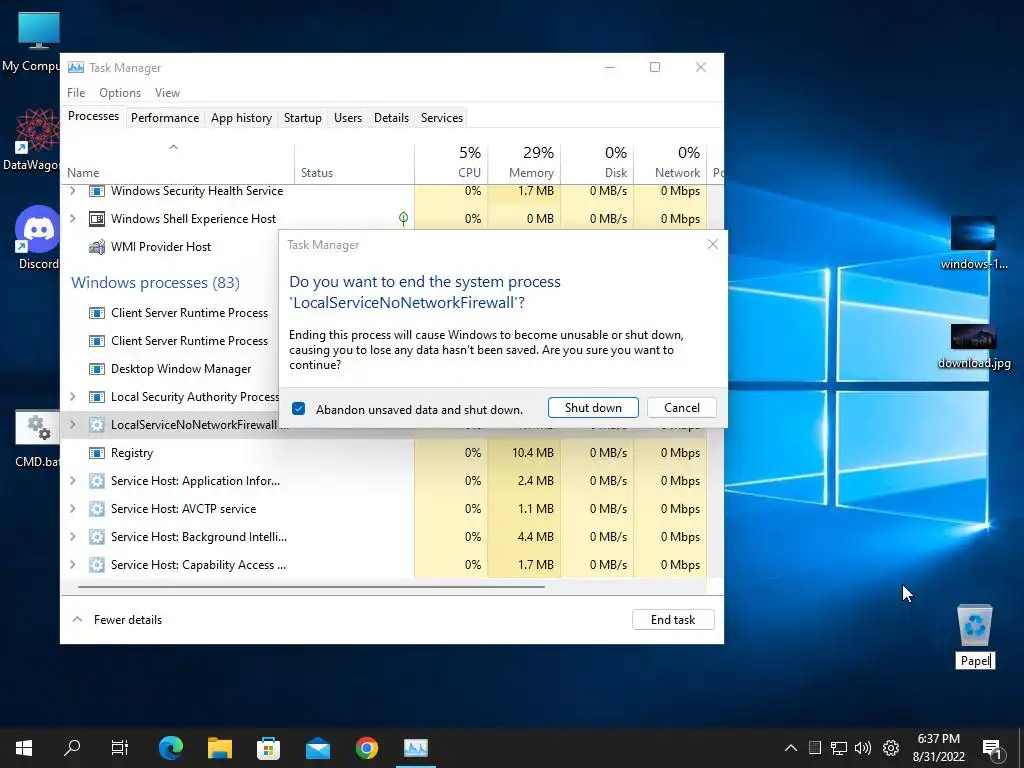Open the File menu
Image resolution: width=1024 pixels, height=768 pixels.
pyautogui.click(x=76, y=93)
